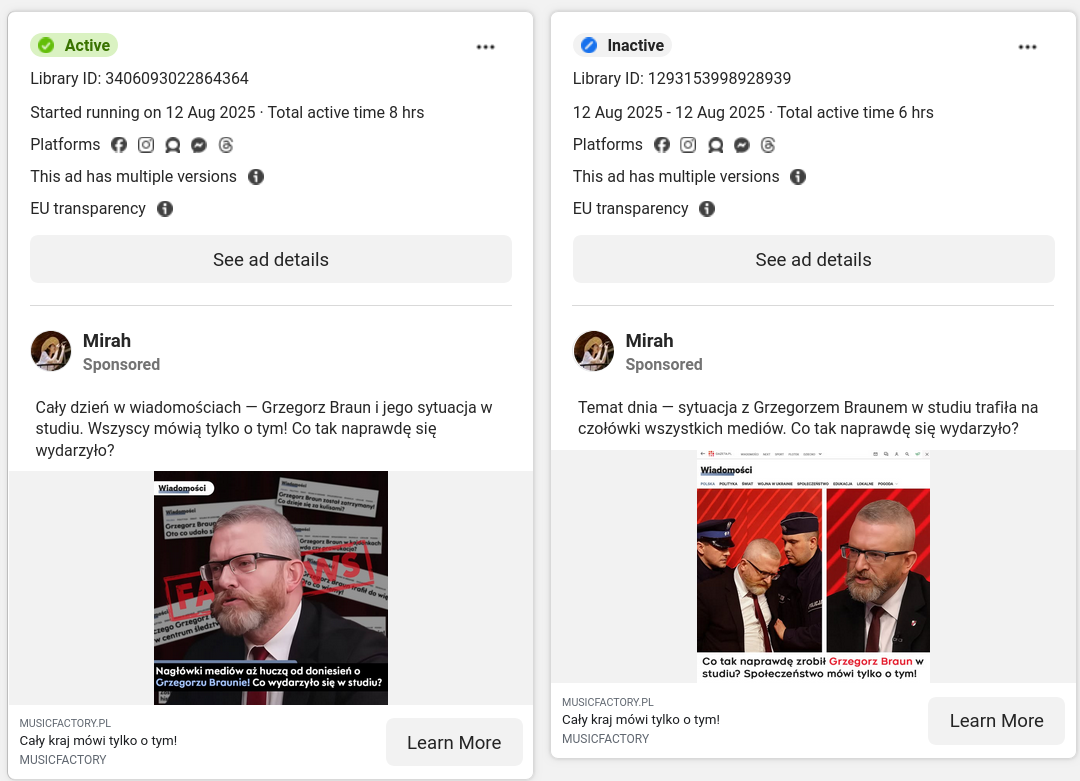Click Facebook platform icon in the Active ad
This screenshot has height=781, width=1080.
click(x=119, y=145)
